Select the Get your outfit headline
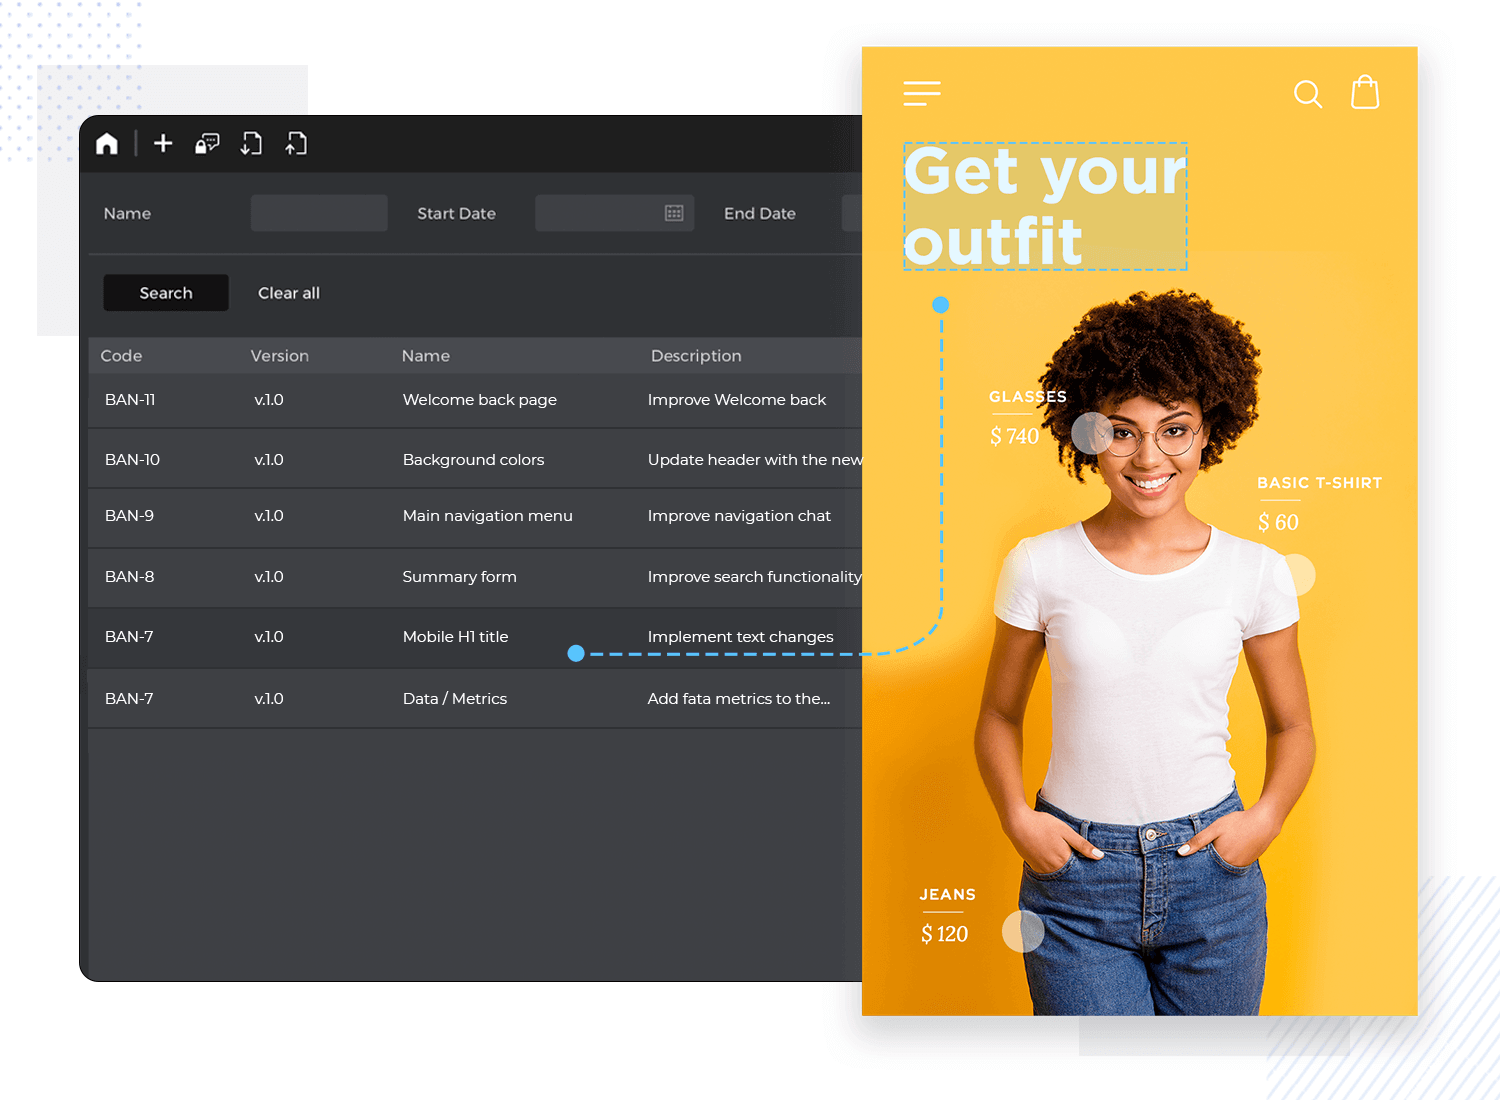Viewport: 1500px width, 1100px height. click(1045, 207)
